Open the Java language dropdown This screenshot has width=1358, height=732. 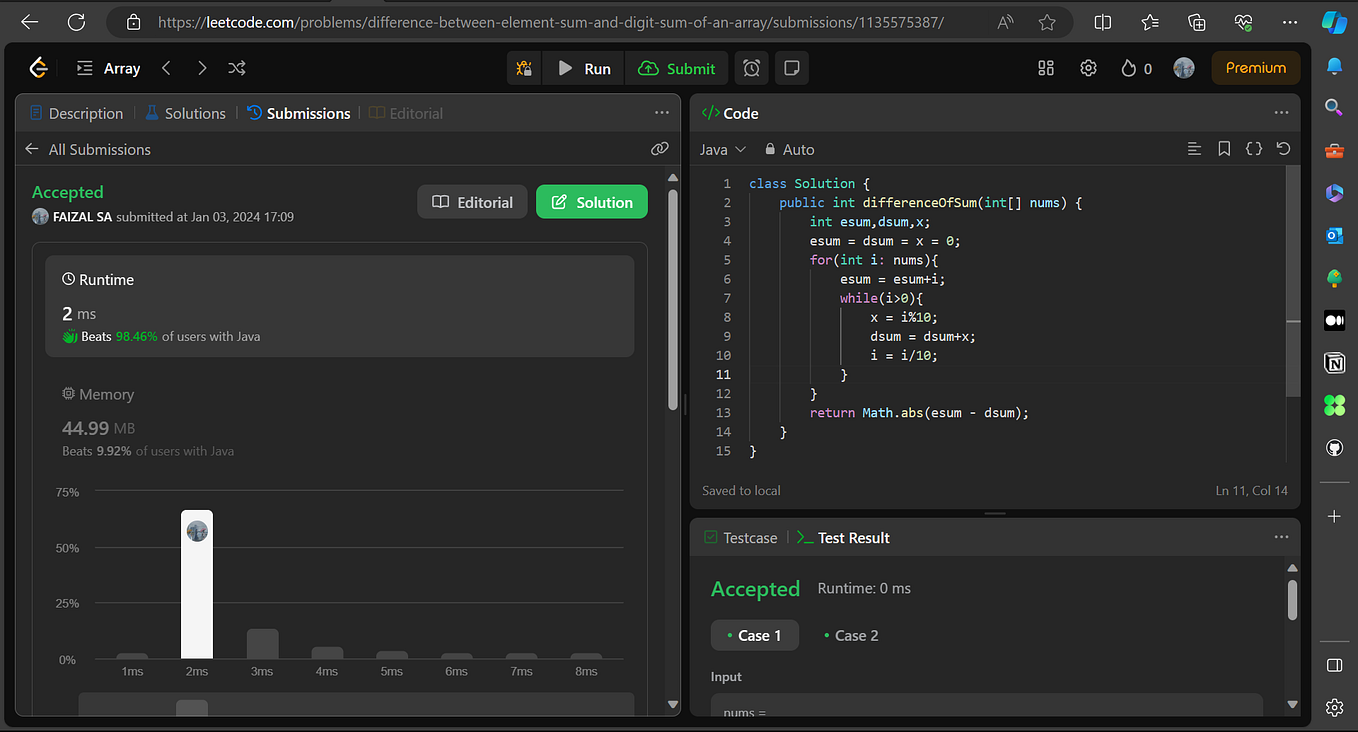click(722, 148)
